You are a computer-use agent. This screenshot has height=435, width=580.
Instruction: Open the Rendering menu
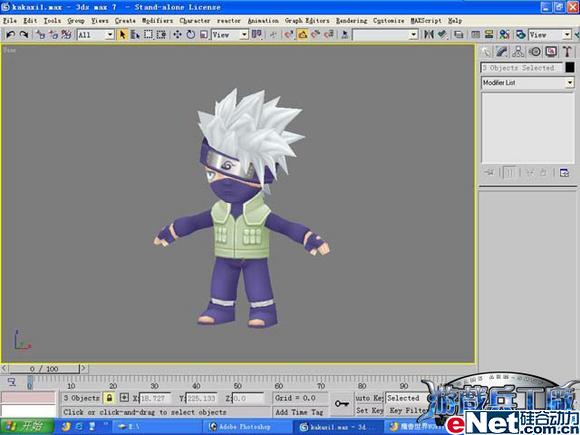(x=351, y=21)
